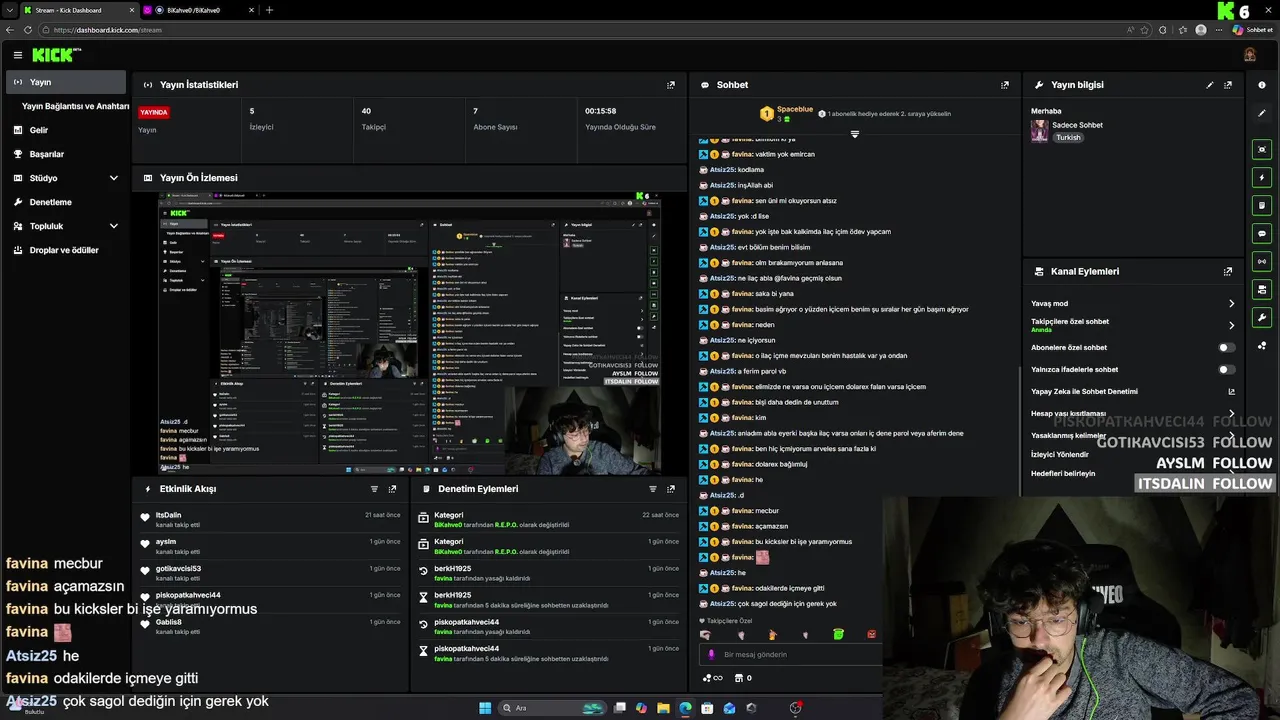Click the Turkish language tag
Screen dimensions: 1280x720
[1068, 137]
